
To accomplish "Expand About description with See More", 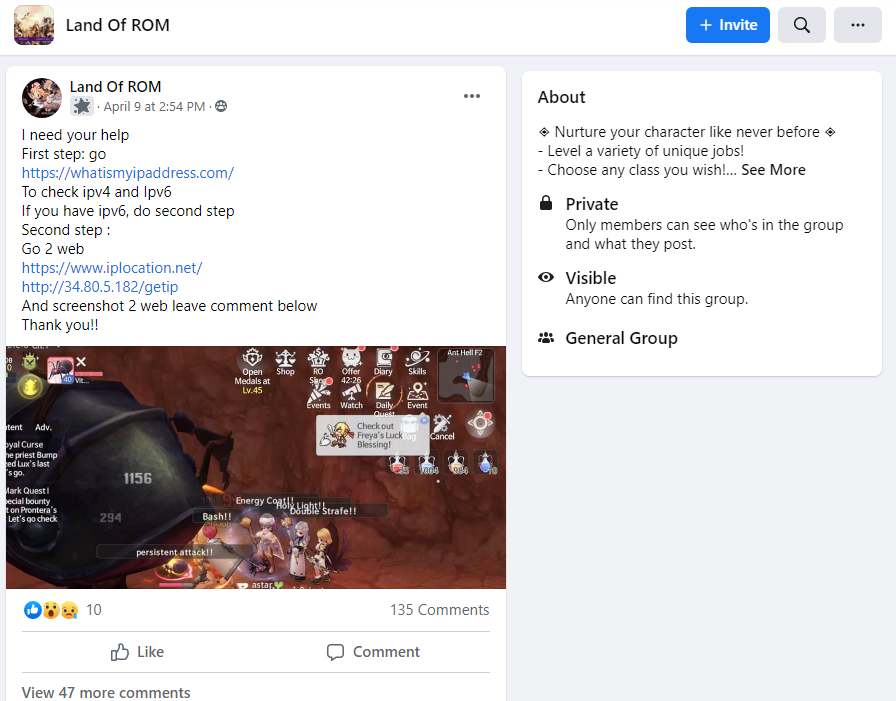I will (x=773, y=170).
